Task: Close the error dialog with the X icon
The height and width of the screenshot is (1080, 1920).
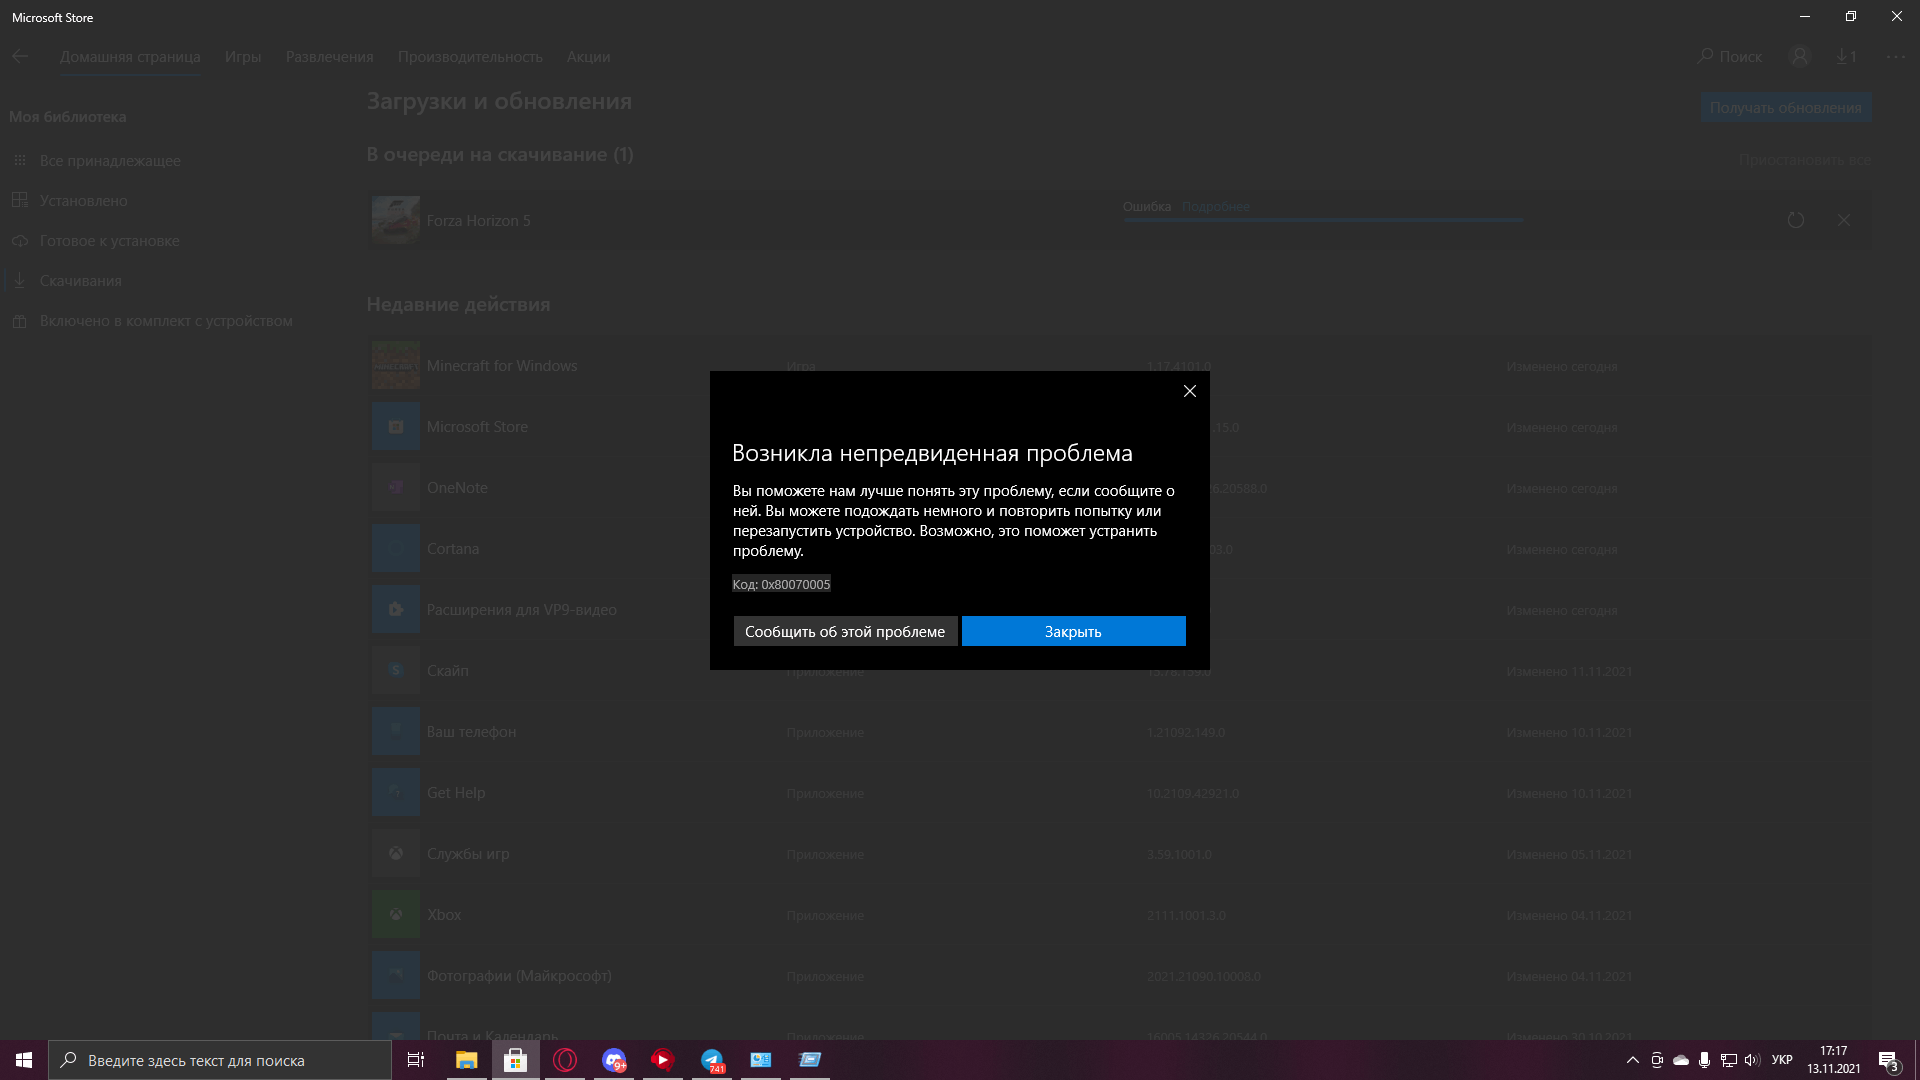Action: pos(1189,391)
